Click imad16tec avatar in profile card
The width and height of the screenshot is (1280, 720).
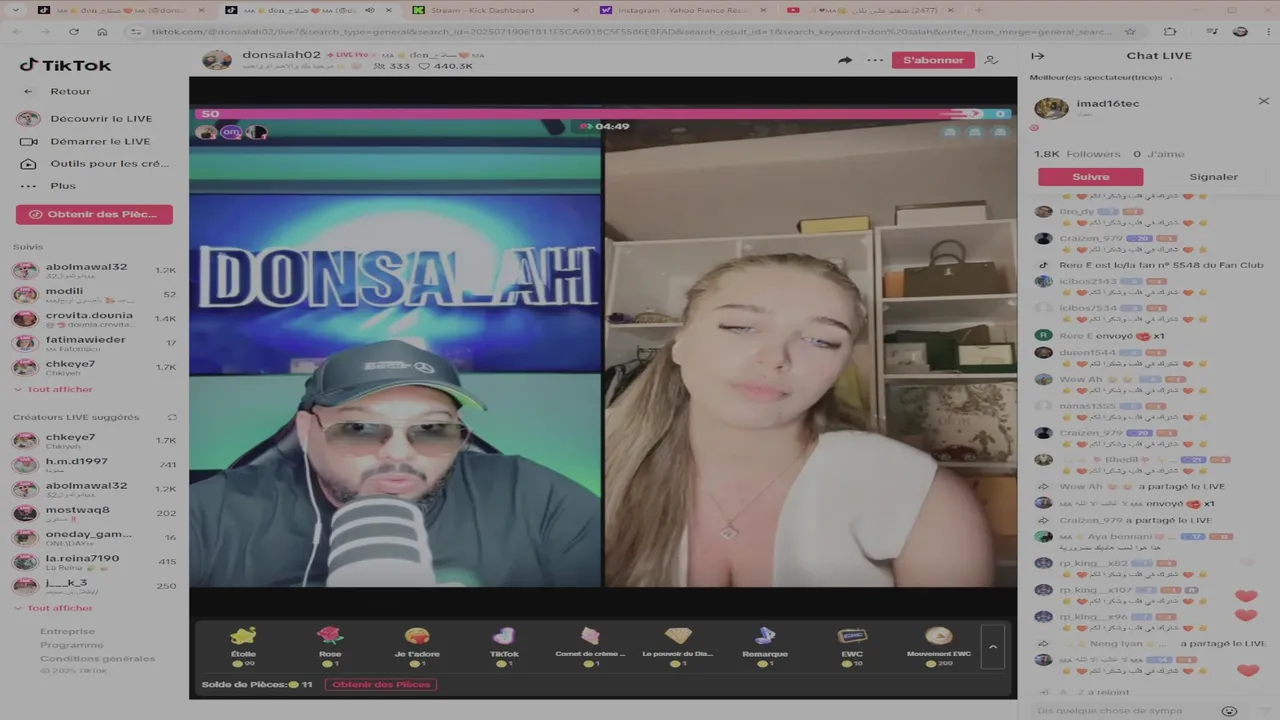(1051, 108)
